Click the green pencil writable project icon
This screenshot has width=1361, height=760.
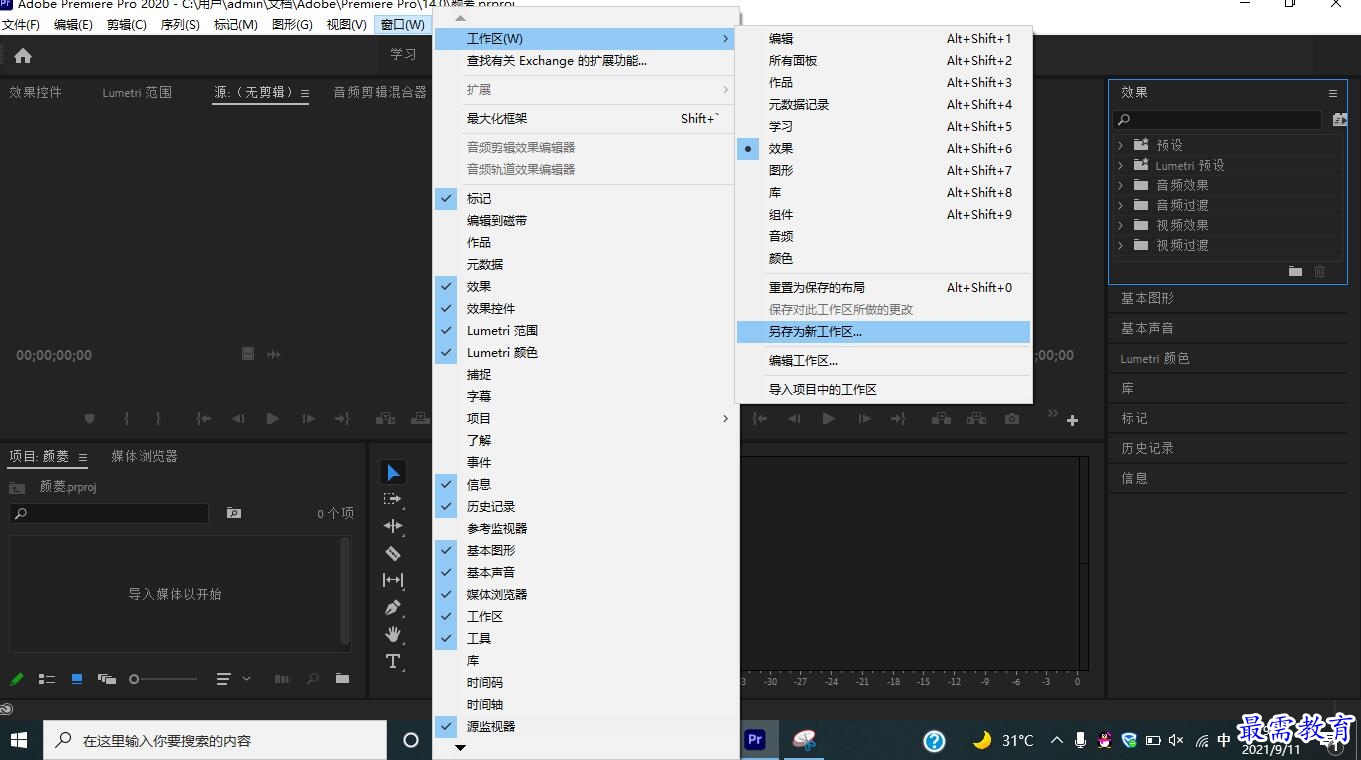[17, 679]
